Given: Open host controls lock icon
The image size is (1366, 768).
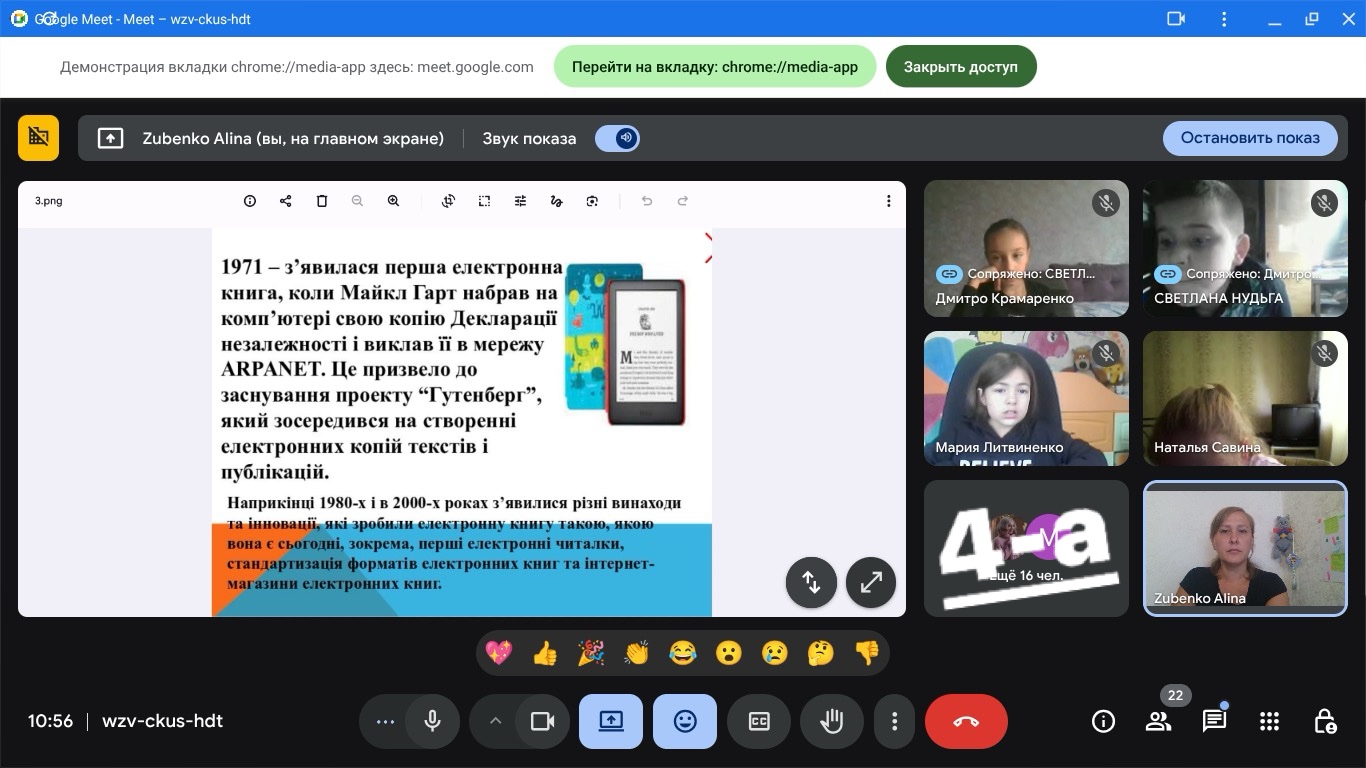Looking at the screenshot, I should pyautogui.click(x=1325, y=722).
